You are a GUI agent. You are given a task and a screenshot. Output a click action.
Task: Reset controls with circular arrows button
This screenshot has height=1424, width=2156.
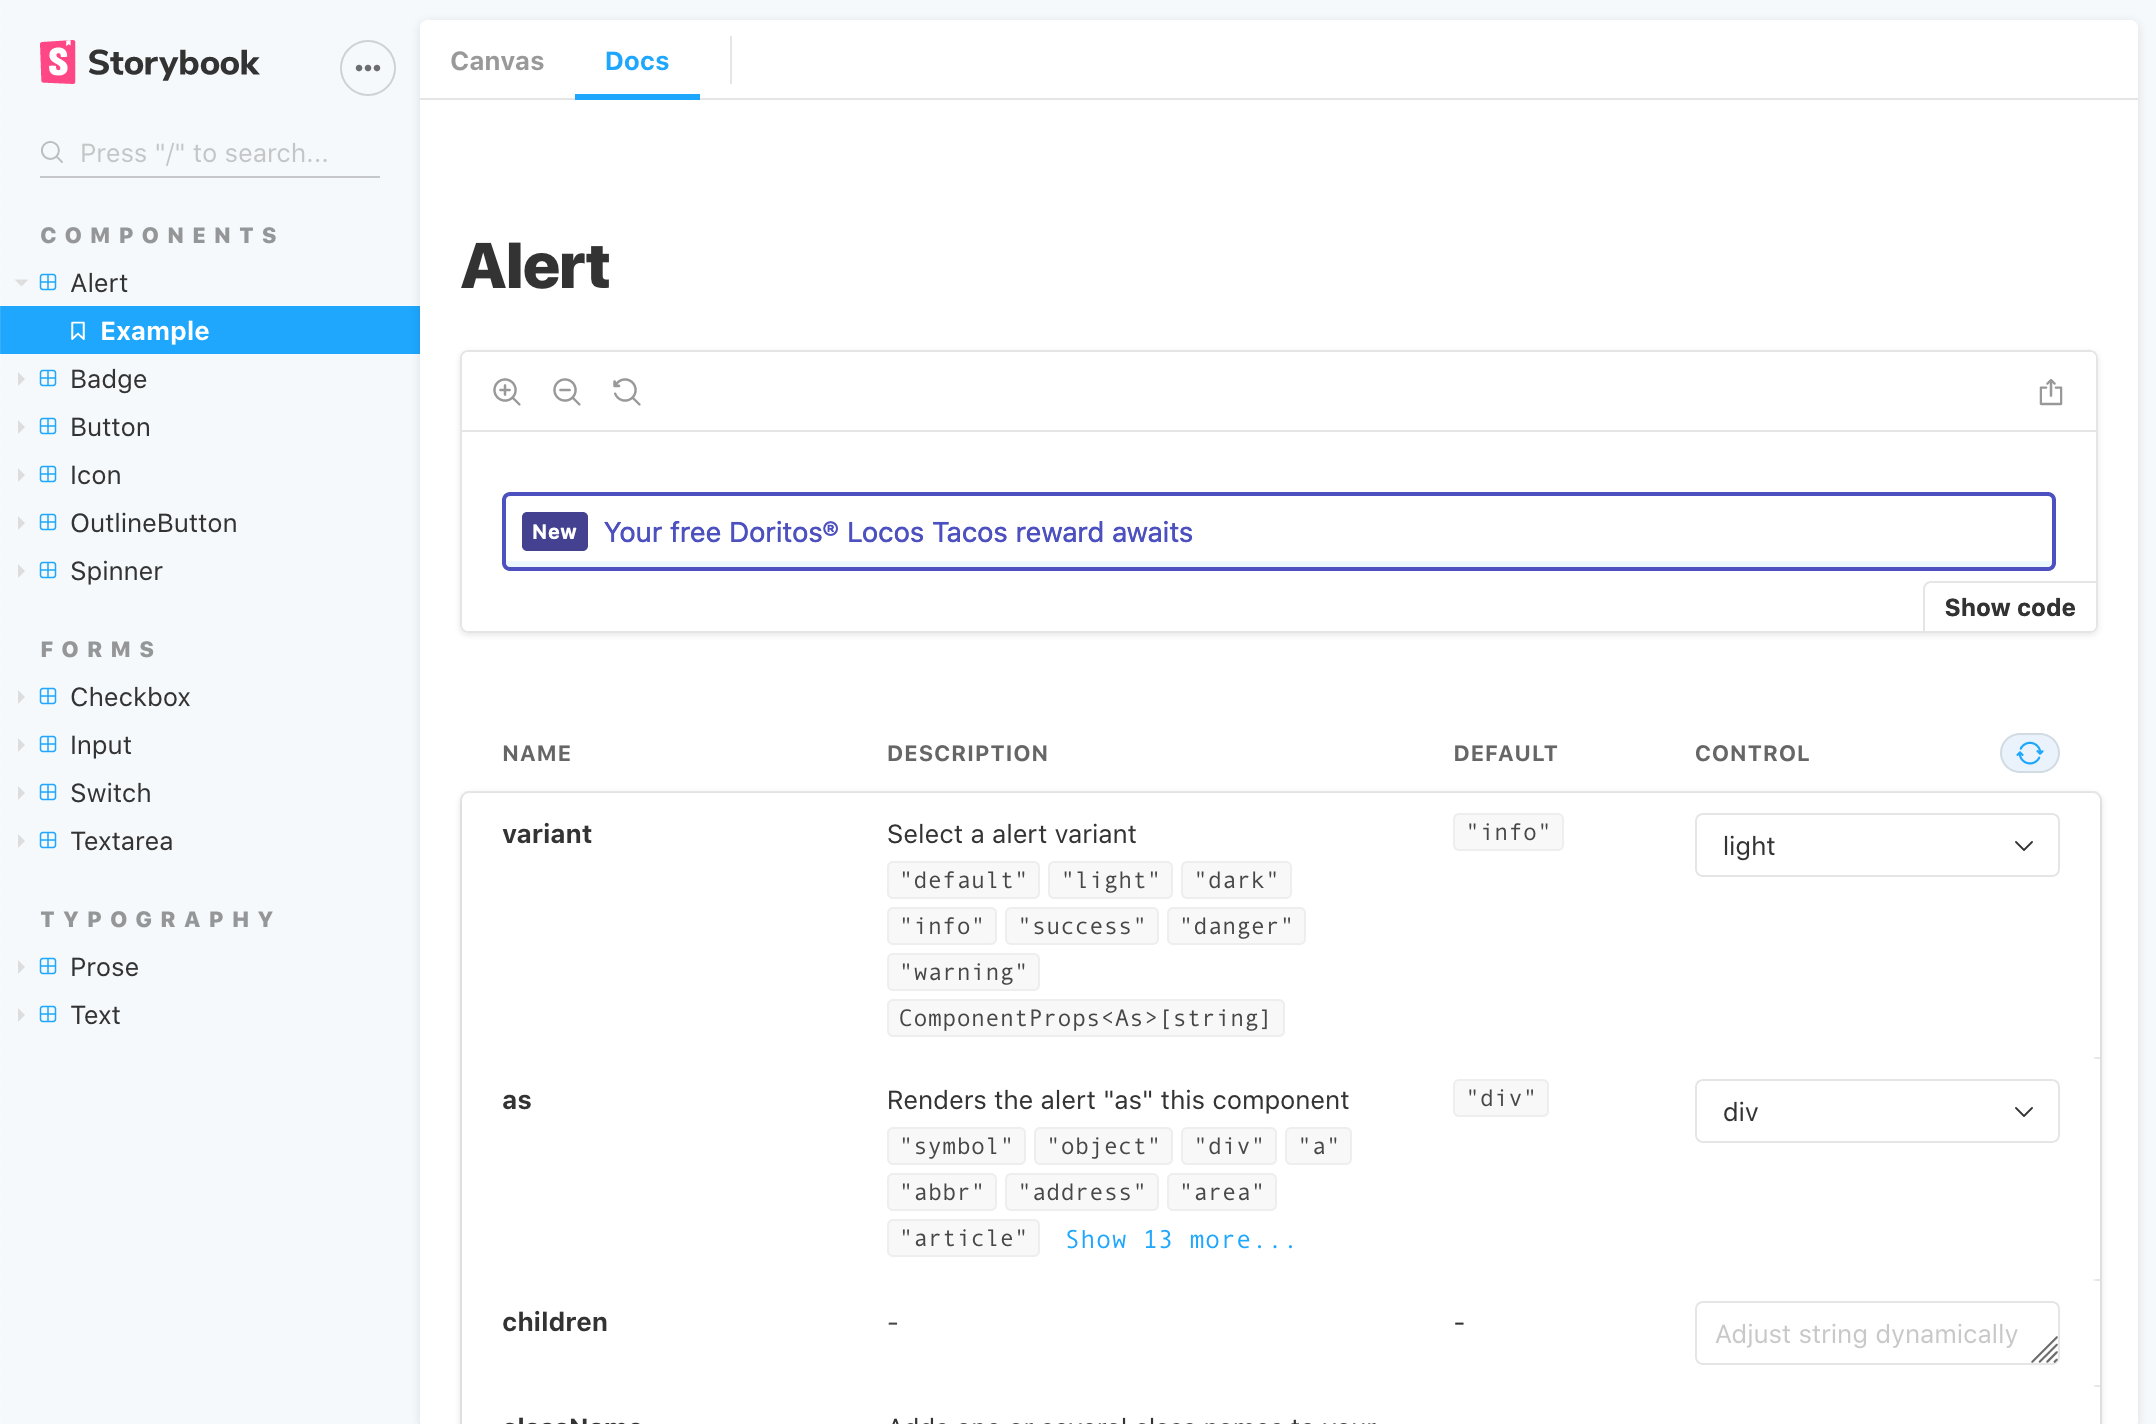click(x=2029, y=753)
